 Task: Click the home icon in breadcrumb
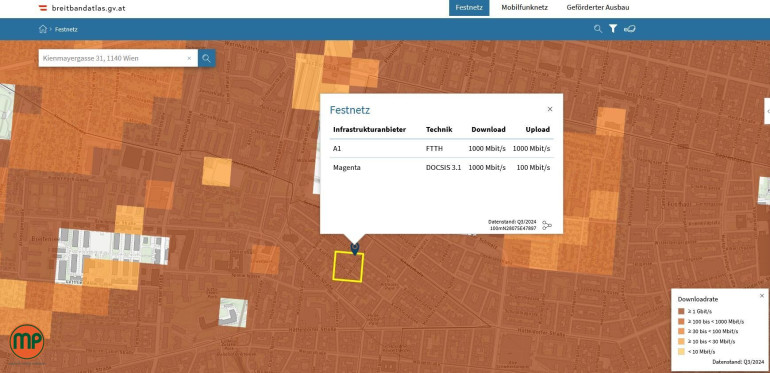[x=43, y=29]
